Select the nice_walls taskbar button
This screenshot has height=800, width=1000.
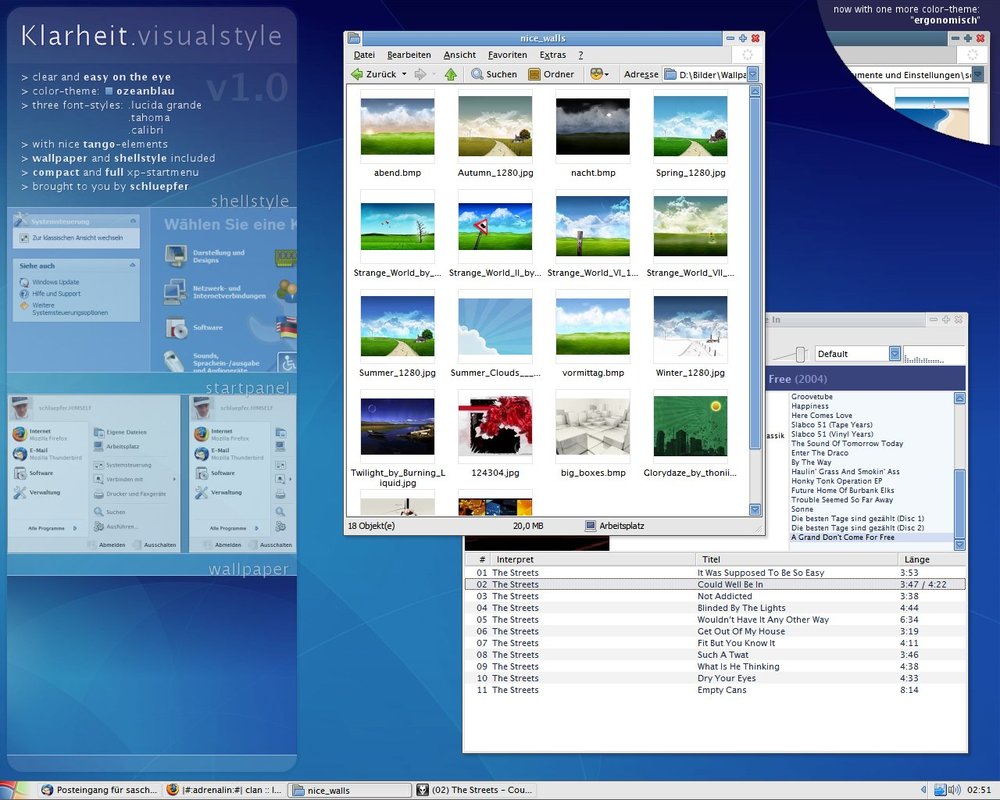tap(347, 790)
